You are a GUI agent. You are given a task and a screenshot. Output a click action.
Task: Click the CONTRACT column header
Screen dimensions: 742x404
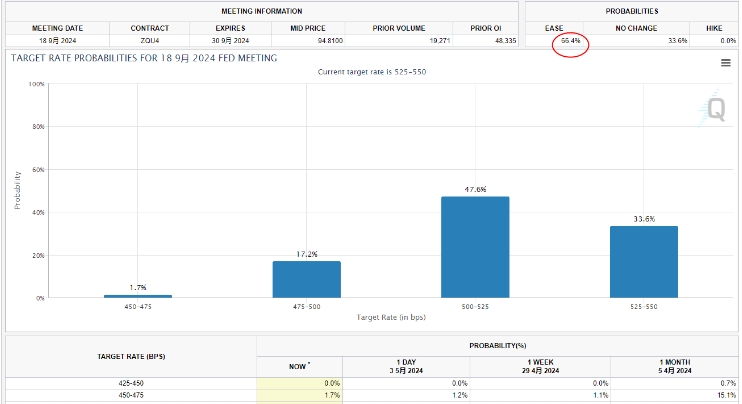click(x=150, y=28)
